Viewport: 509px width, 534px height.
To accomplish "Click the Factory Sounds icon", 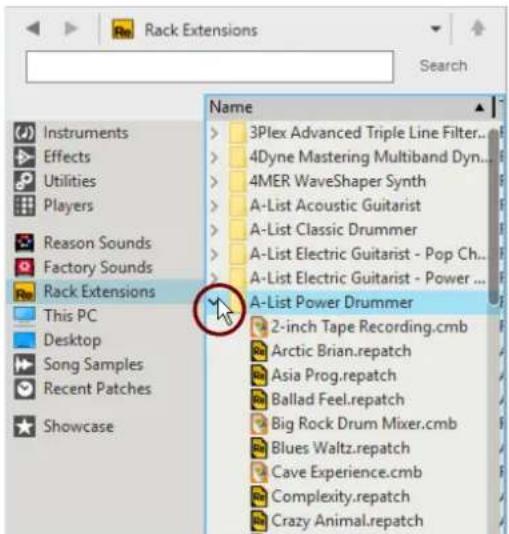I will (24, 267).
